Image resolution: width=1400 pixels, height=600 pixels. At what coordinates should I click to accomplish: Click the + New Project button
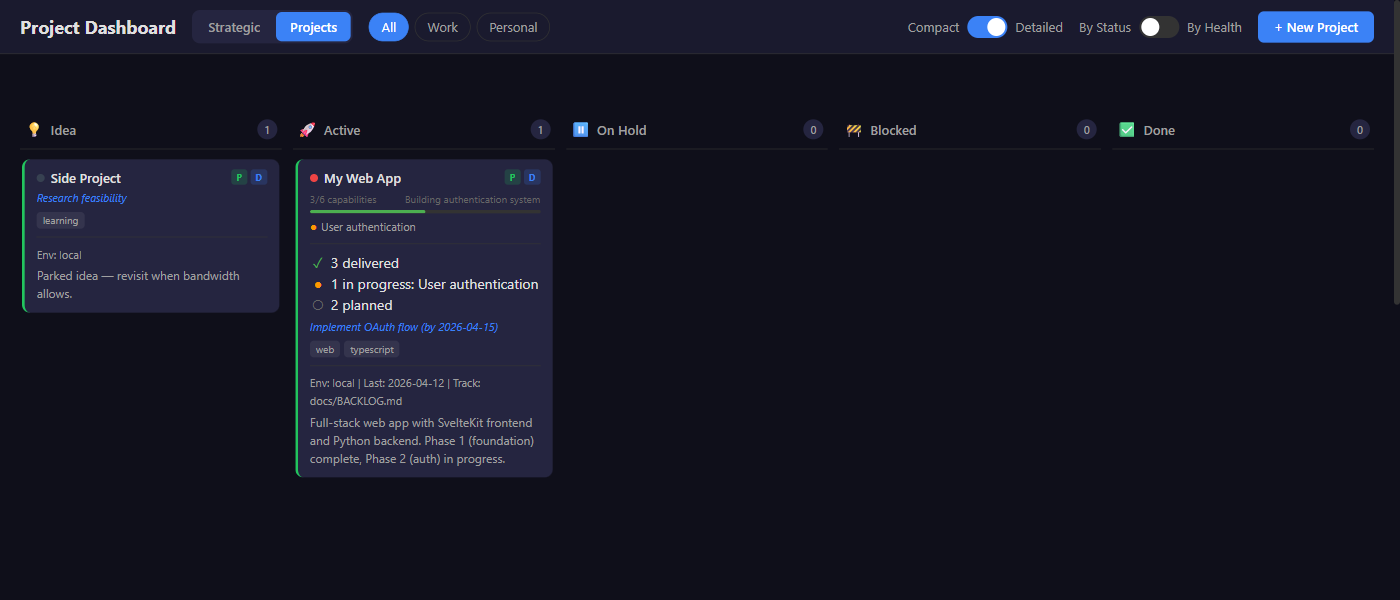1315,27
